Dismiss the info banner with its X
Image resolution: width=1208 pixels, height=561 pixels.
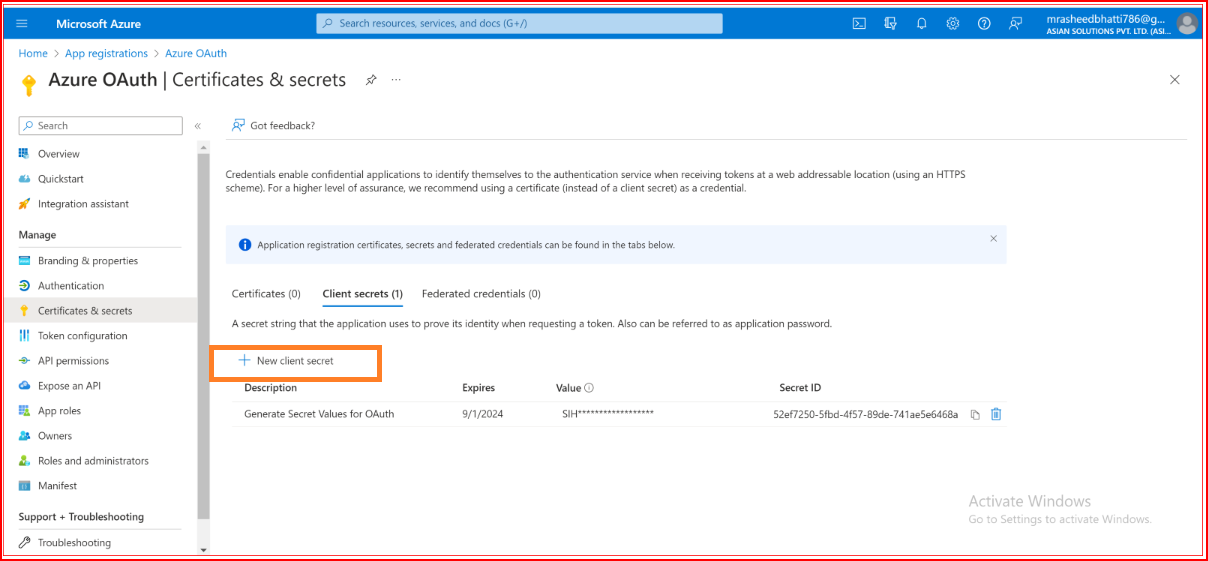pos(993,238)
